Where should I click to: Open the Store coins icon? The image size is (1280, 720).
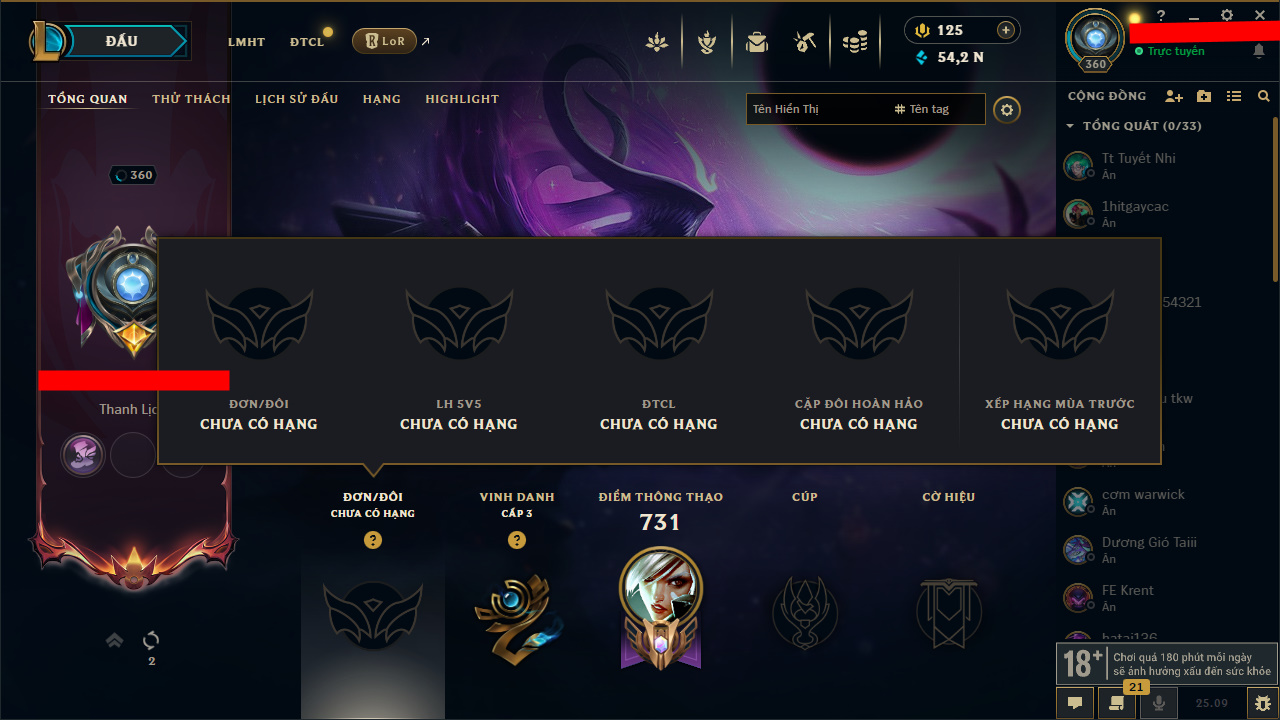tap(854, 42)
